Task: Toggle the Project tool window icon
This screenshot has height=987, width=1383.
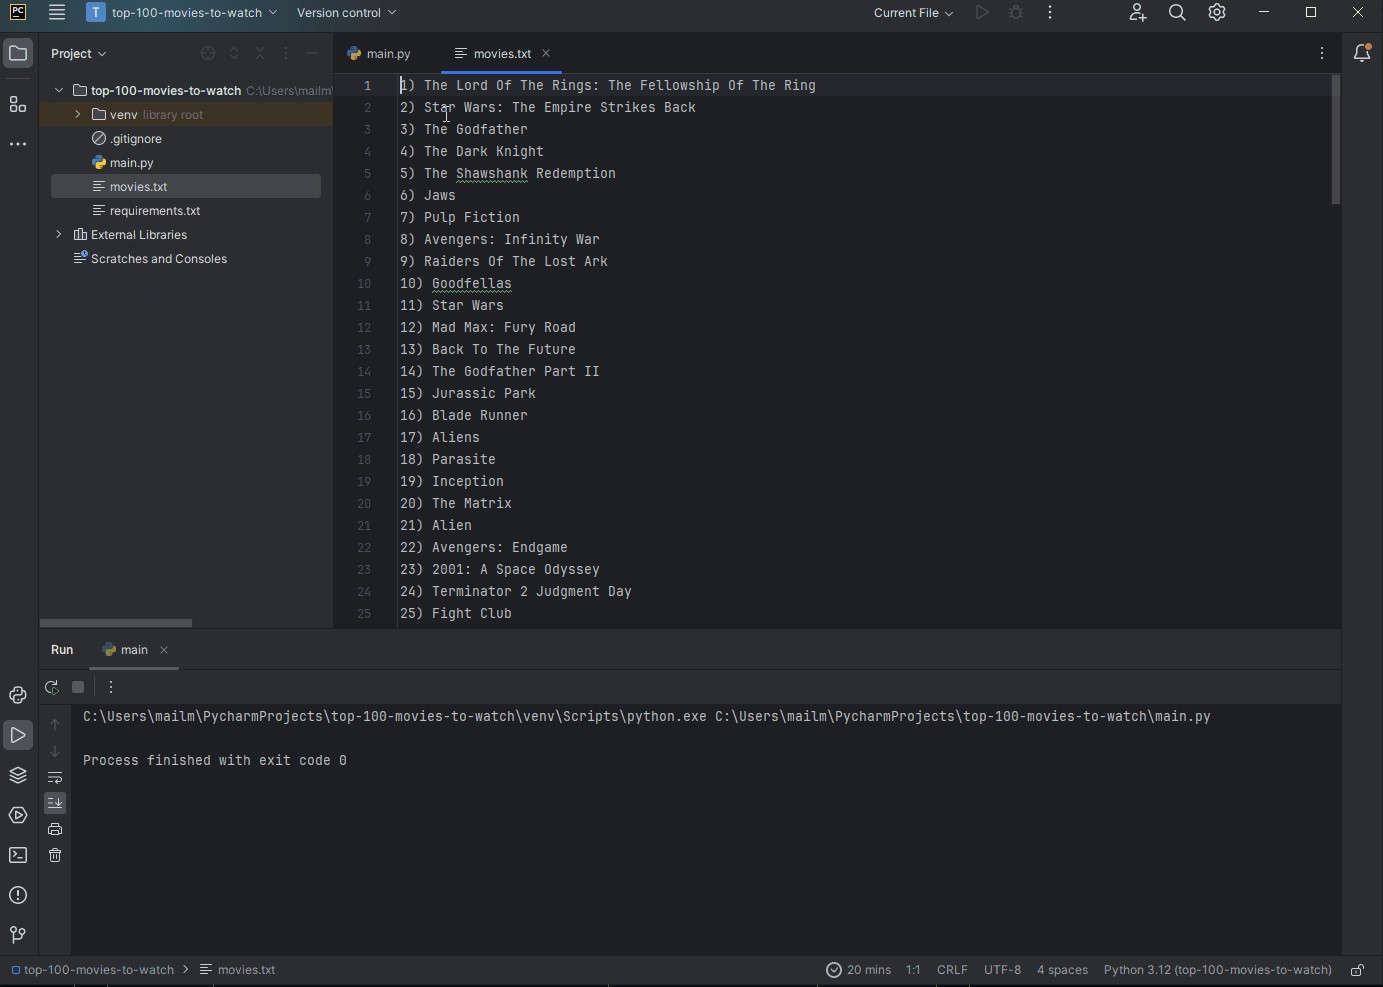Action: point(18,53)
